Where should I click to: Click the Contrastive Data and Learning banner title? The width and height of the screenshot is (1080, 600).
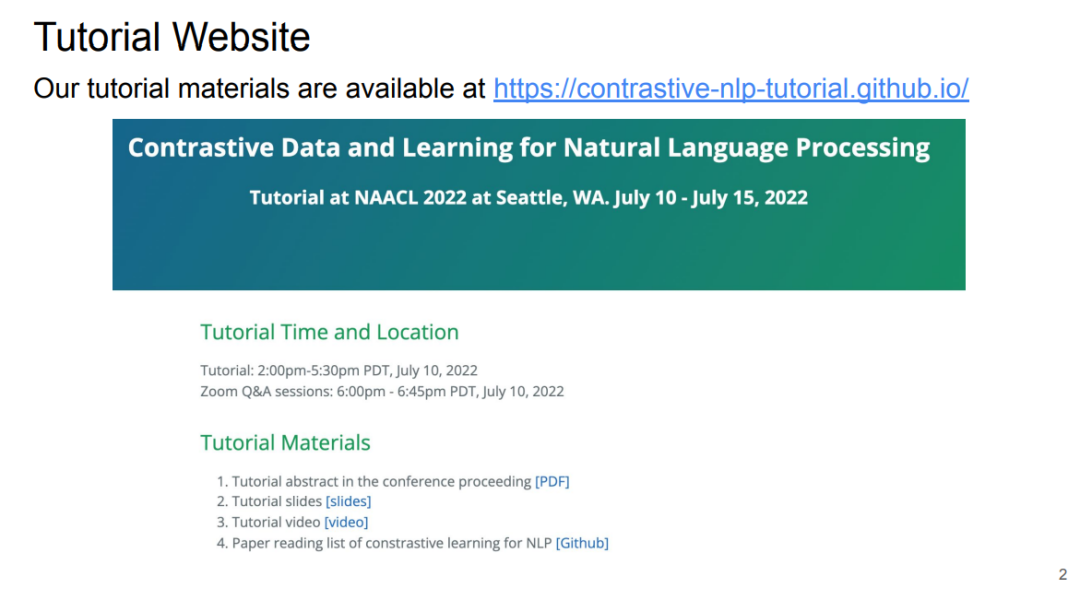click(528, 147)
